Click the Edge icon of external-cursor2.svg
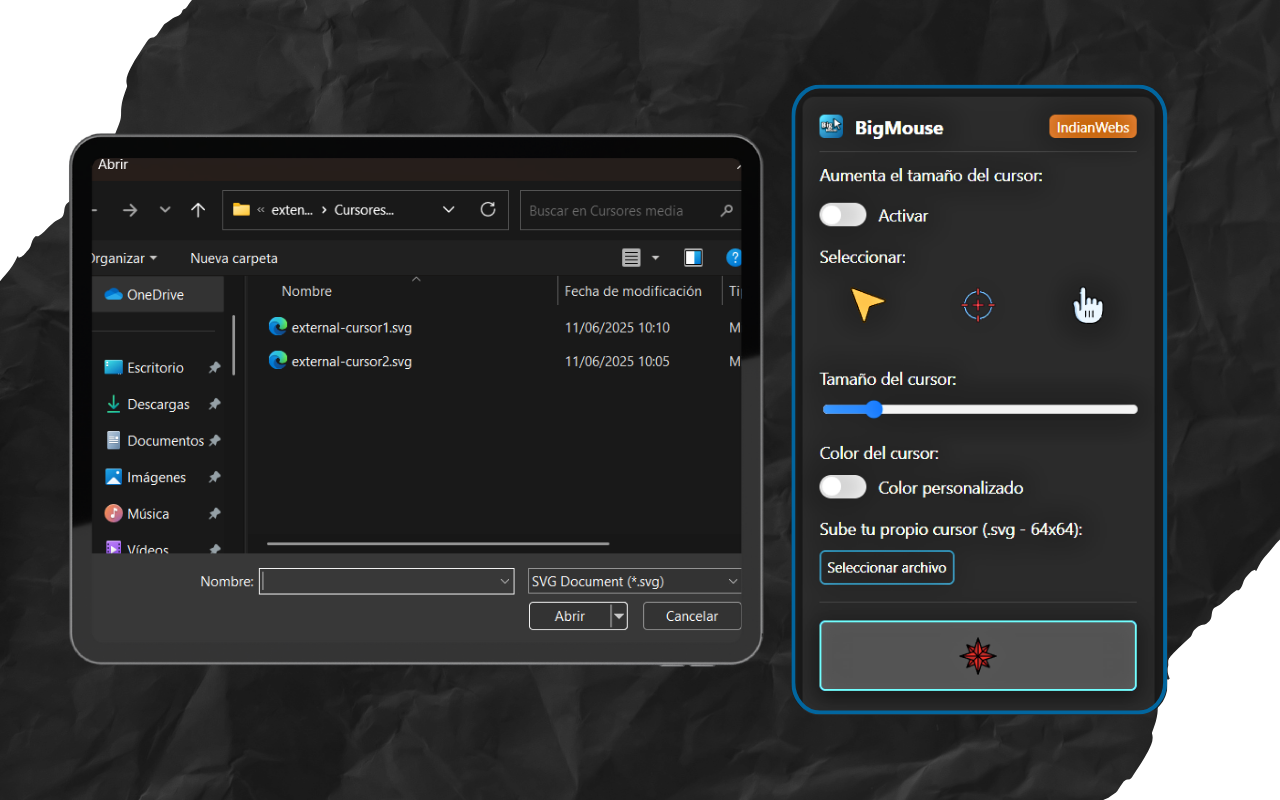Image resolution: width=1280 pixels, height=800 pixels. tap(278, 360)
